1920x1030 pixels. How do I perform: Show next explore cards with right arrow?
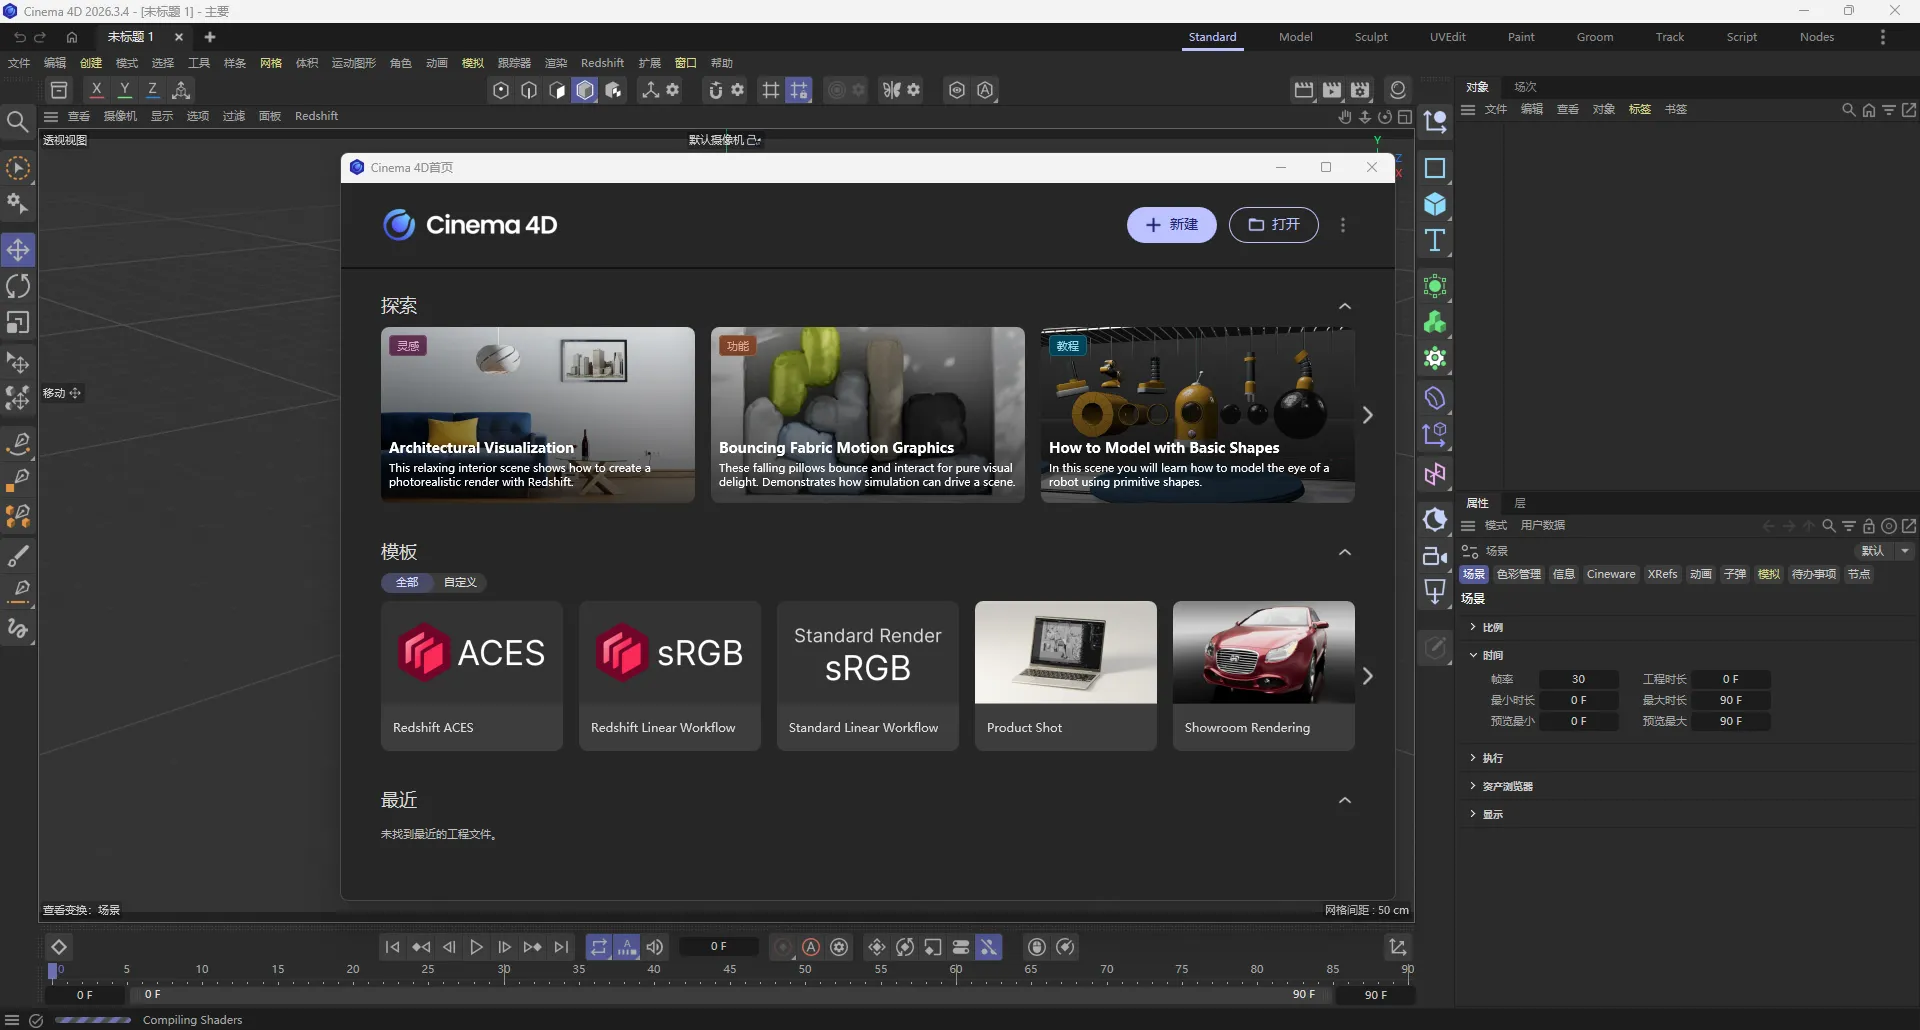[x=1368, y=415]
